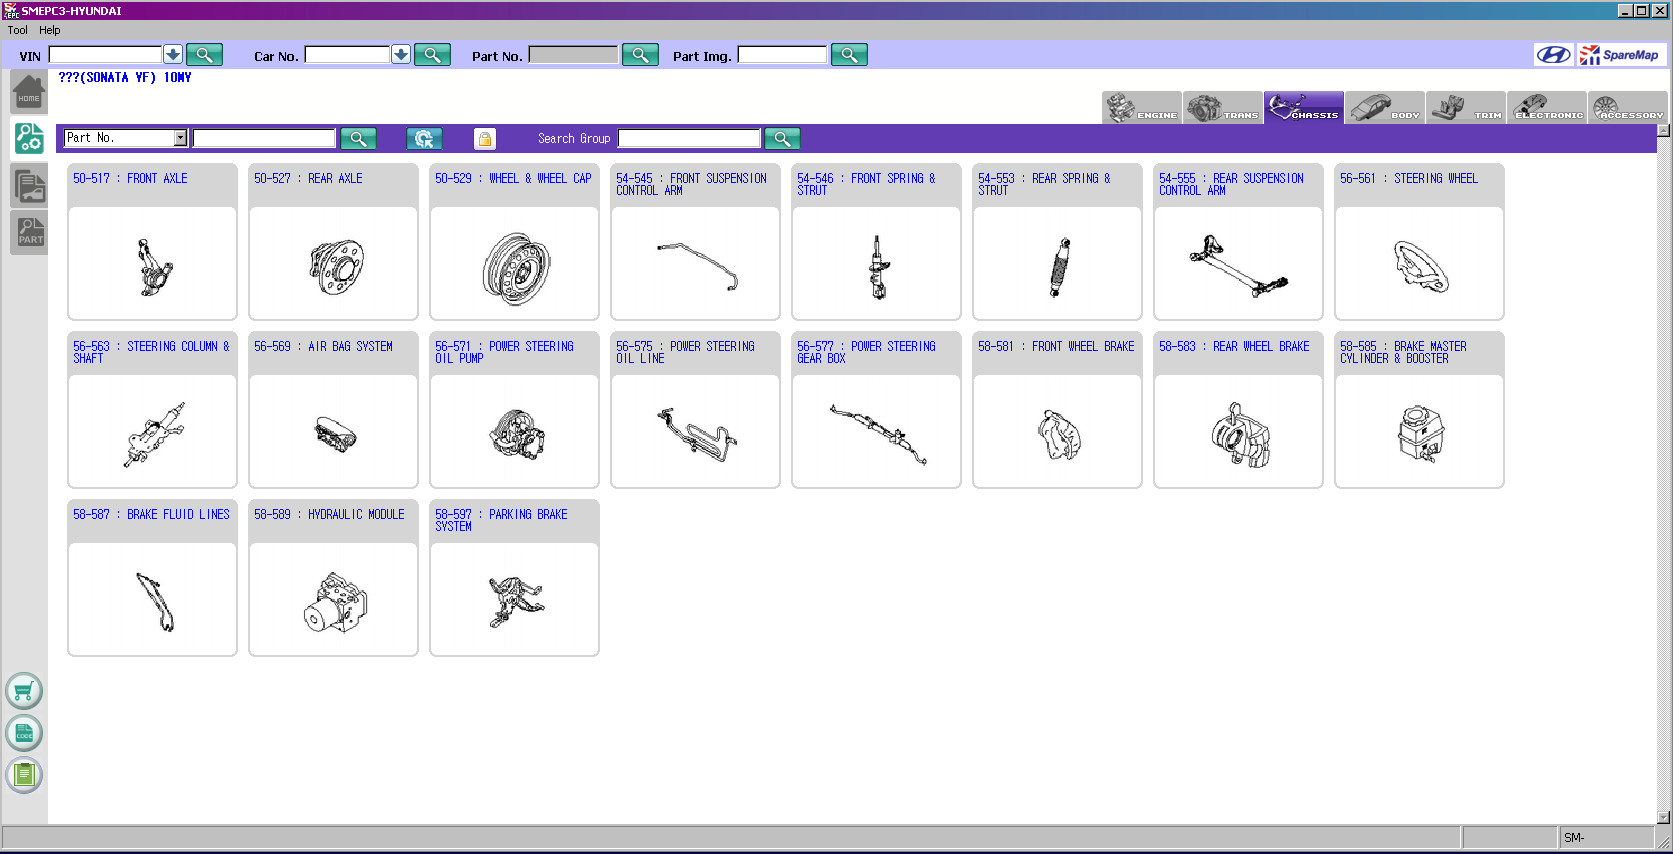Click the Search Group input field

pos(689,139)
